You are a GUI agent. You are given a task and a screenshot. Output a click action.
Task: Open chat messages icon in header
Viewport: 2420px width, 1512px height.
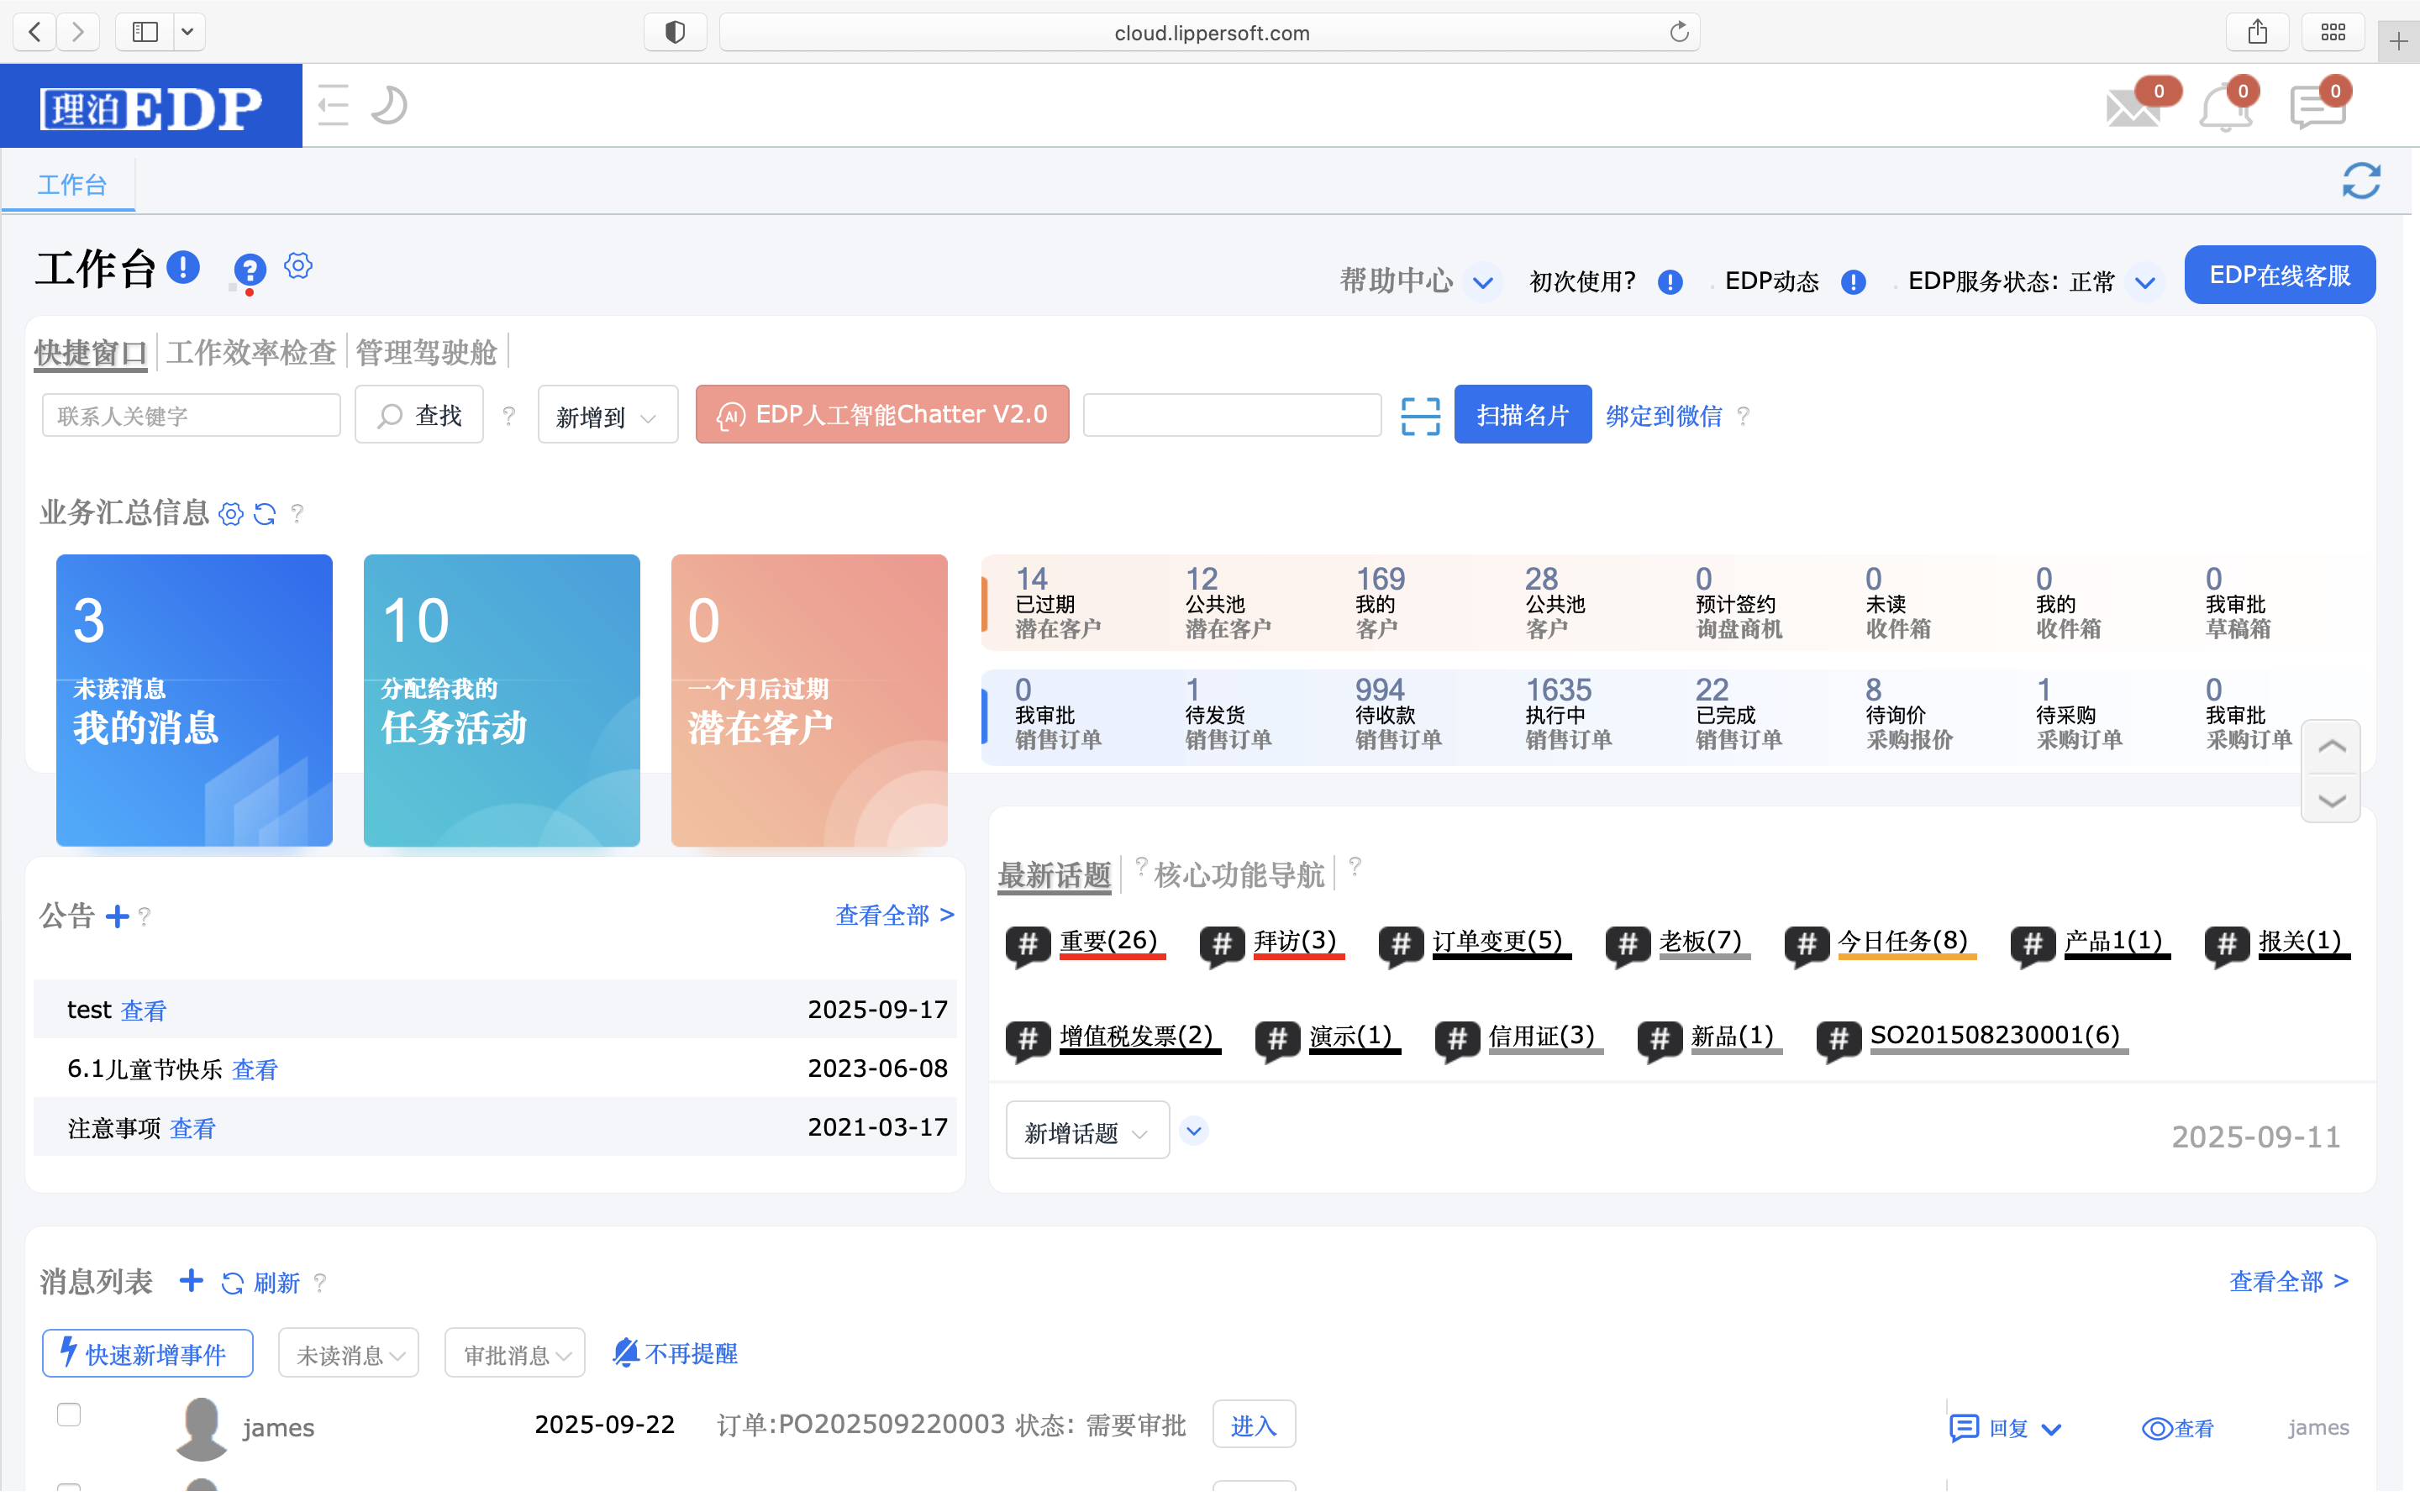point(2317,107)
